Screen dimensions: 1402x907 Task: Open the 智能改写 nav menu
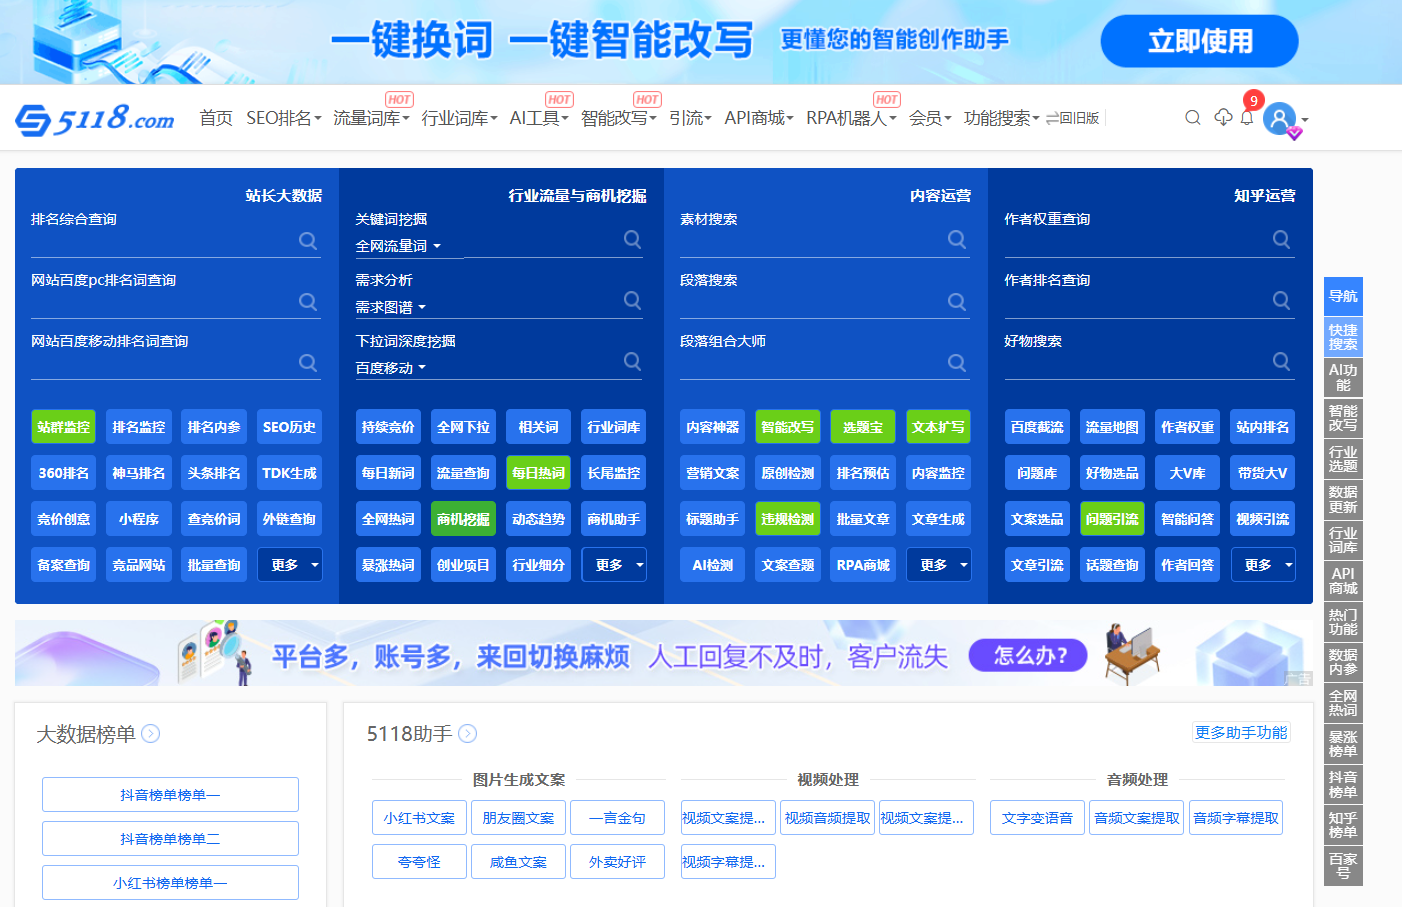619,118
